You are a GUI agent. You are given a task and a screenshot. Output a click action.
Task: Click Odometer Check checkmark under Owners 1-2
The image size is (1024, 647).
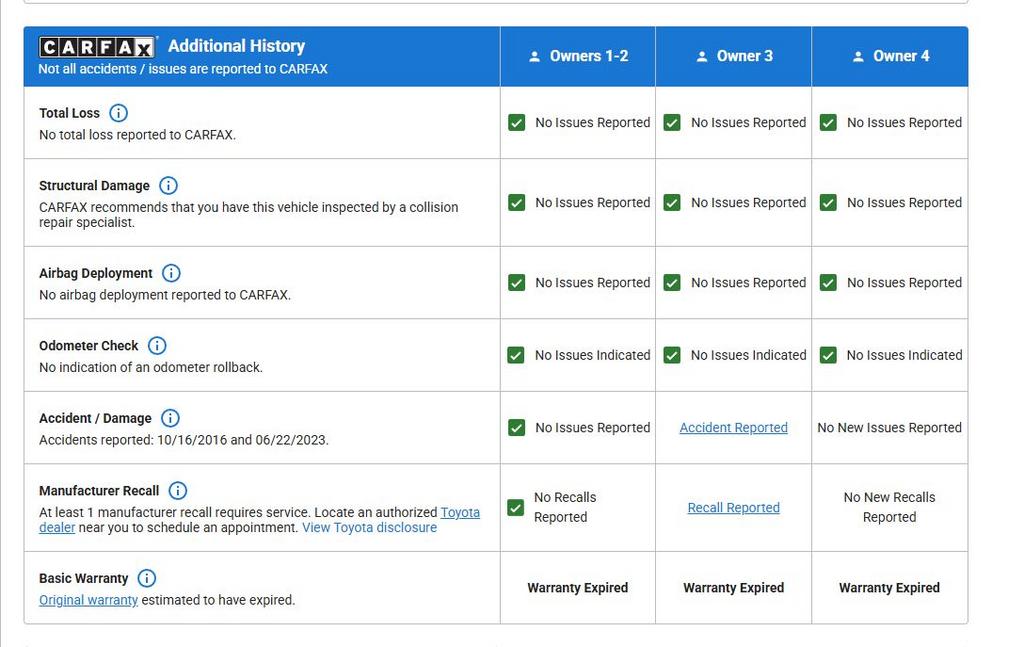coord(516,355)
